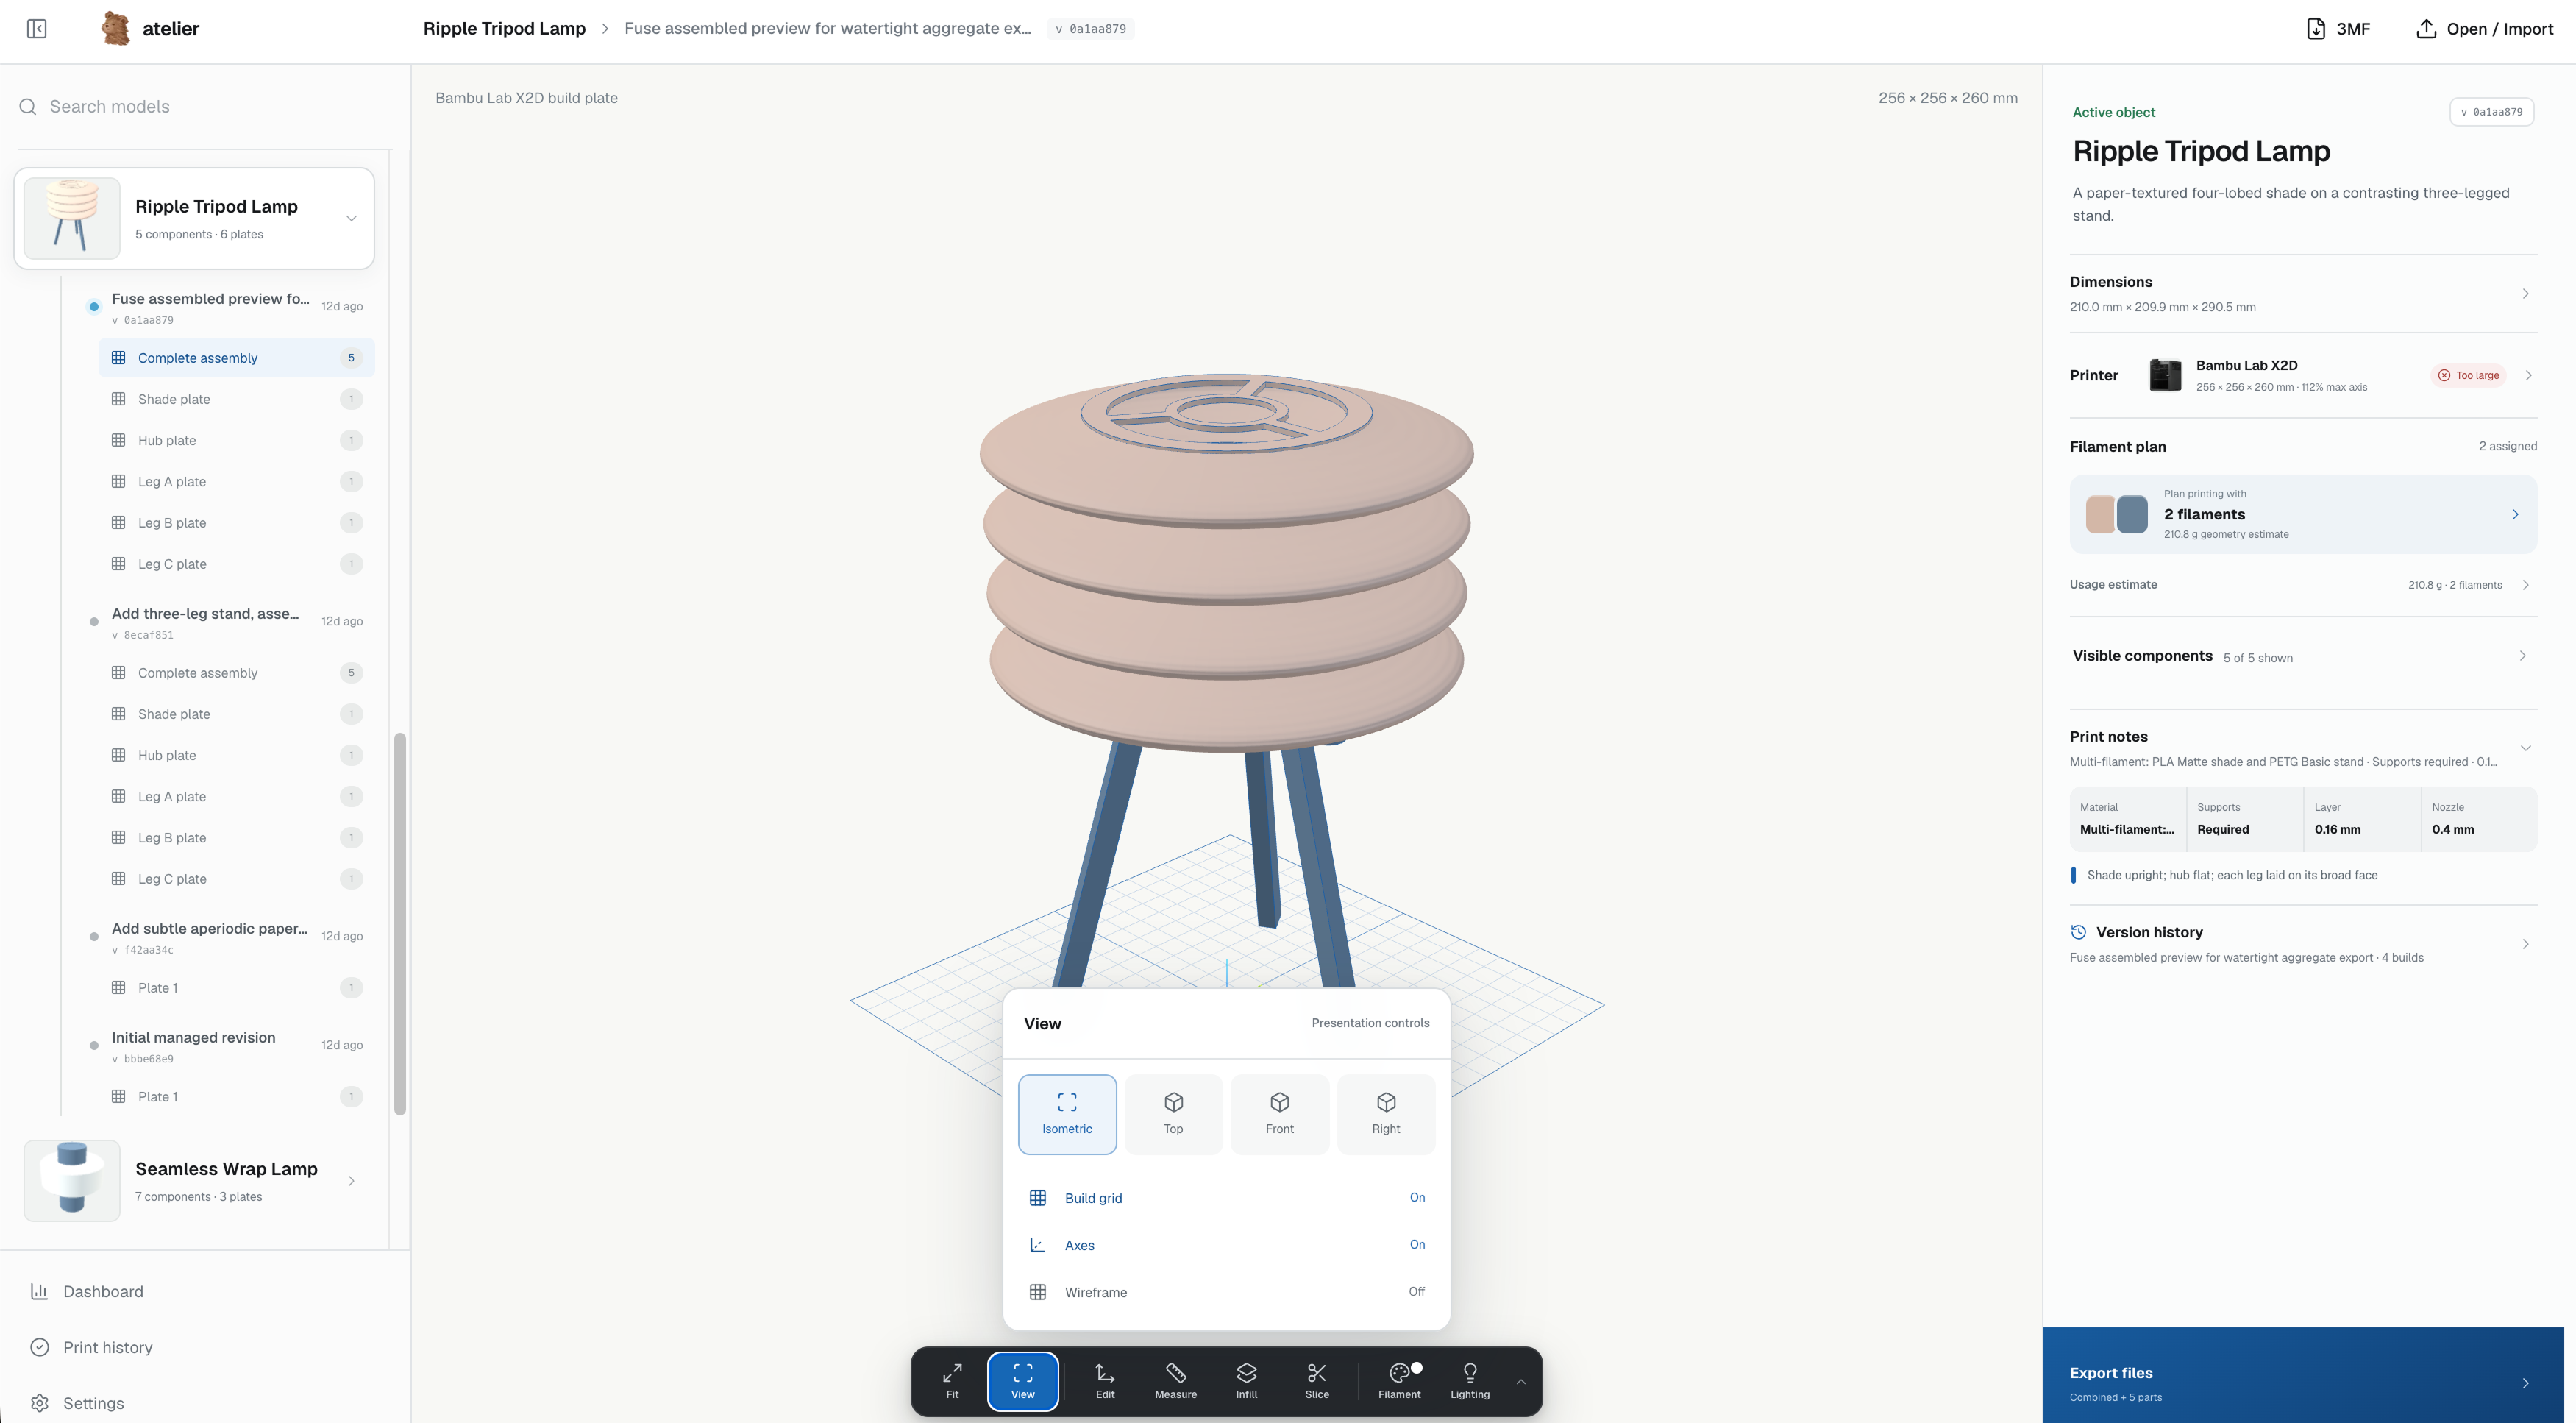
Task: Select Complete assembly under version 0a1aa879
Action: [x=236, y=357]
